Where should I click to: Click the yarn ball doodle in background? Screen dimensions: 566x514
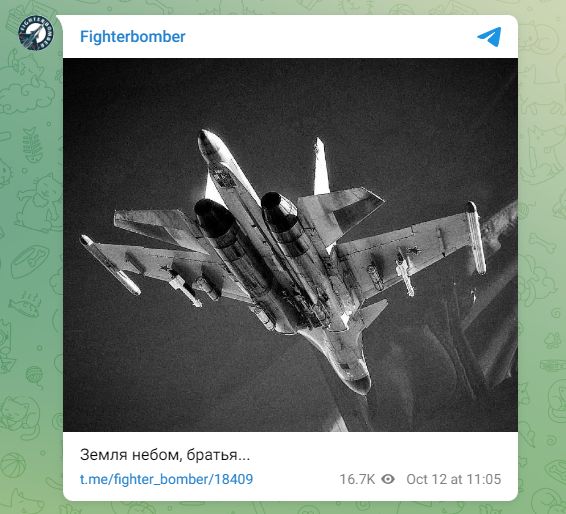pyautogui.click(x=34, y=376)
